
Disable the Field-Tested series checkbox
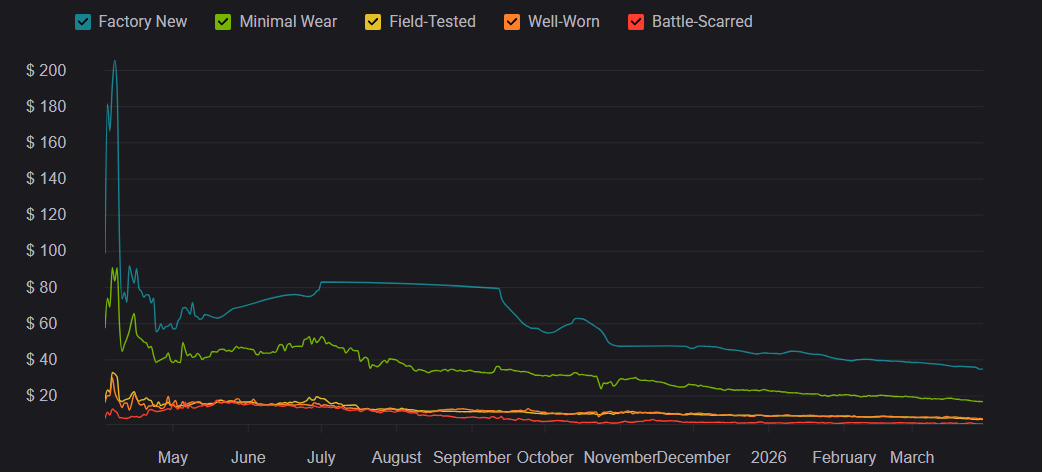coord(373,21)
